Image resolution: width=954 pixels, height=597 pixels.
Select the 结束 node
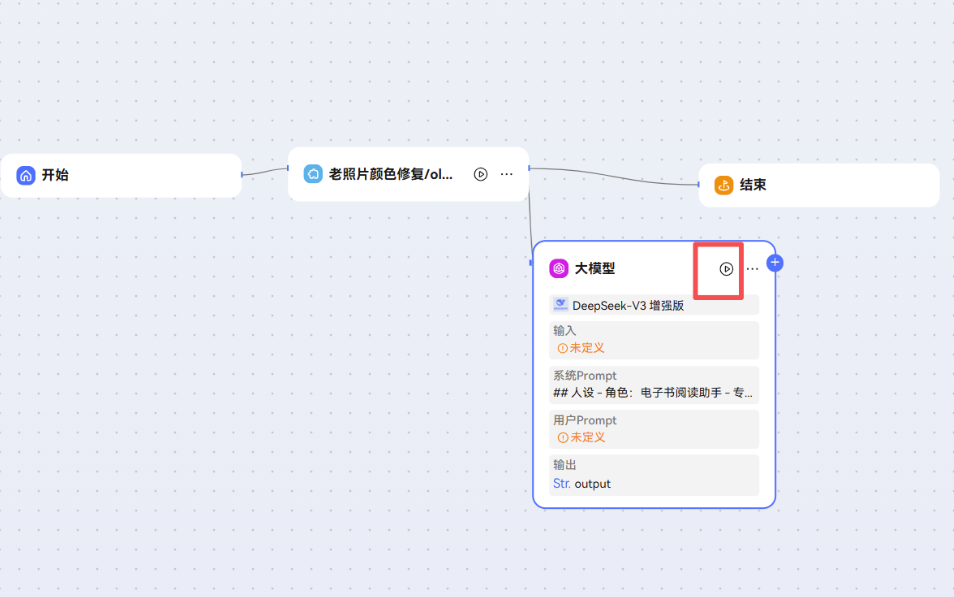818,185
